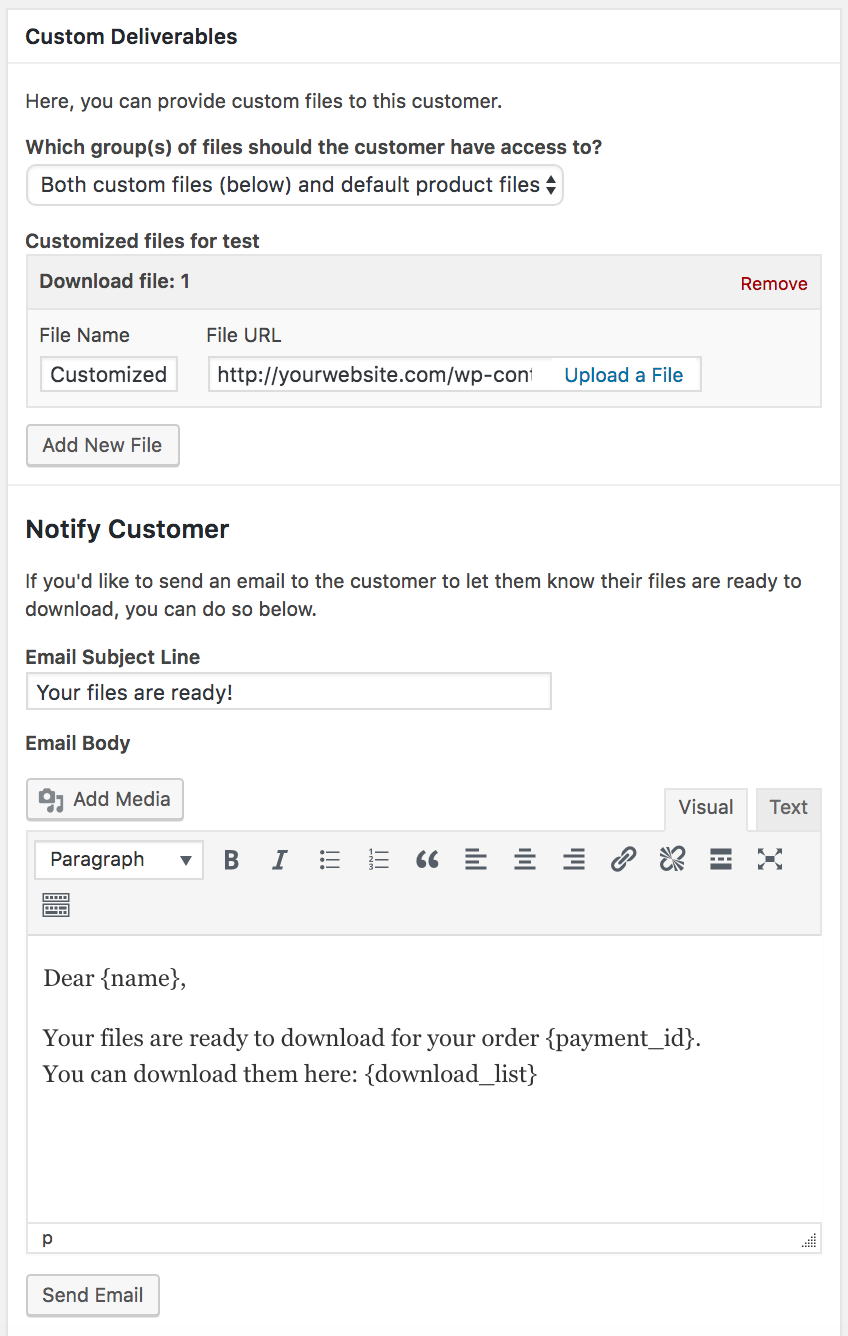The image size is (848, 1336).
Task: Open the Paragraph format dropdown
Action: coord(119,860)
